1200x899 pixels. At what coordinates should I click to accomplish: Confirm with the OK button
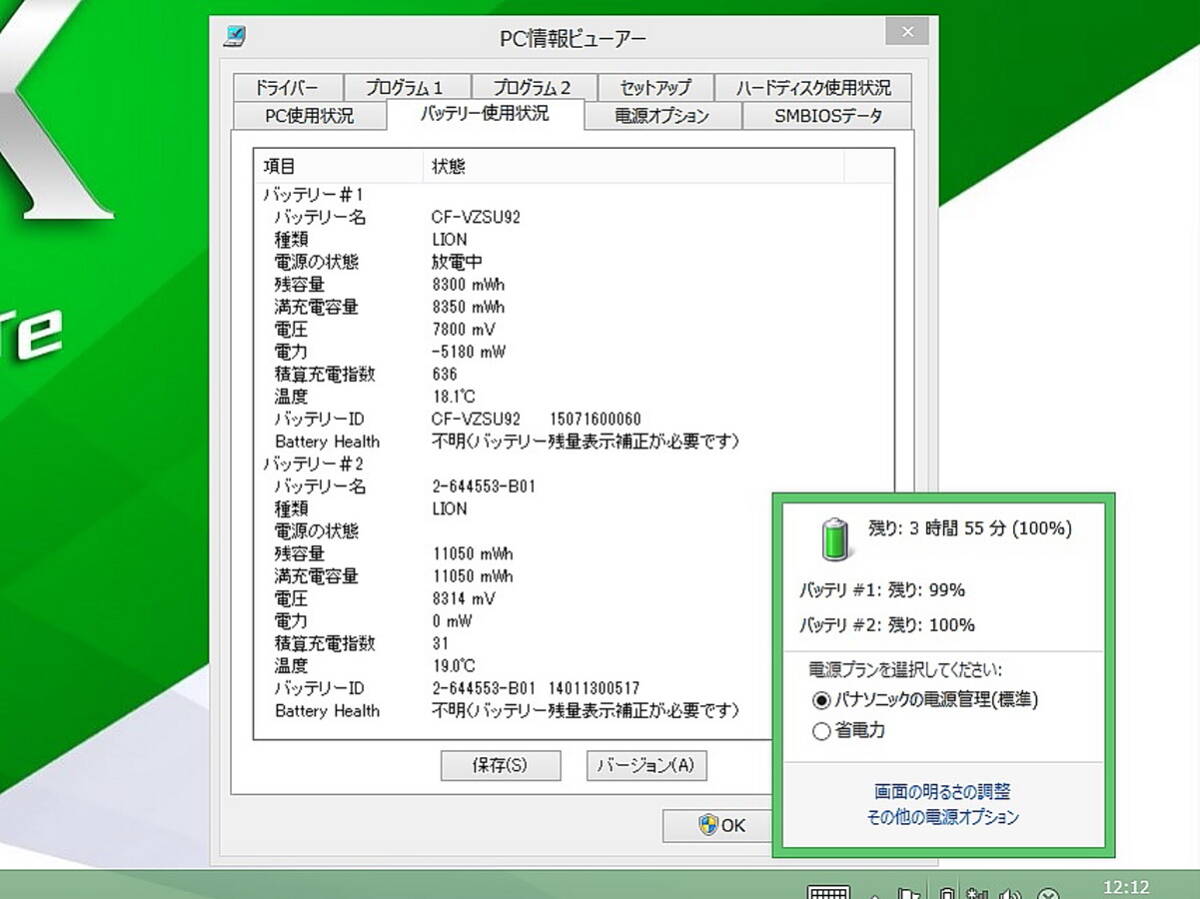pyautogui.click(x=718, y=825)
